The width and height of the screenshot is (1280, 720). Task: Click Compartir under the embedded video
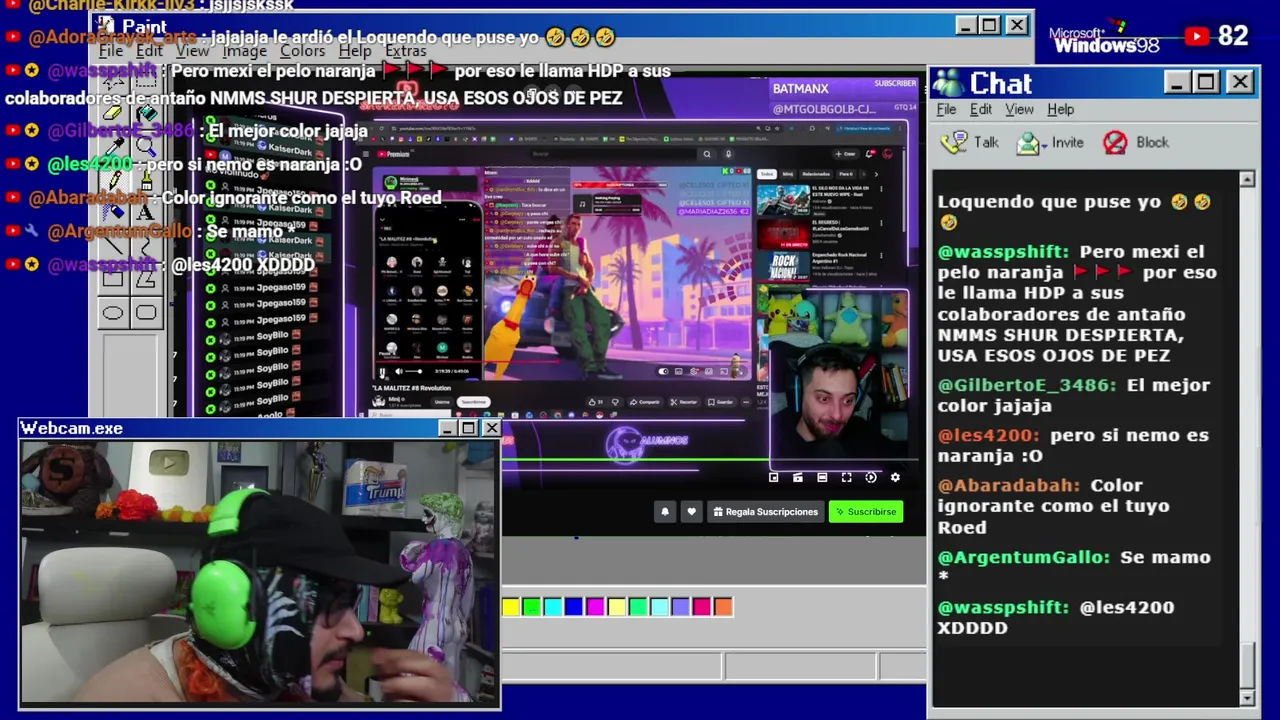[644, 402]
